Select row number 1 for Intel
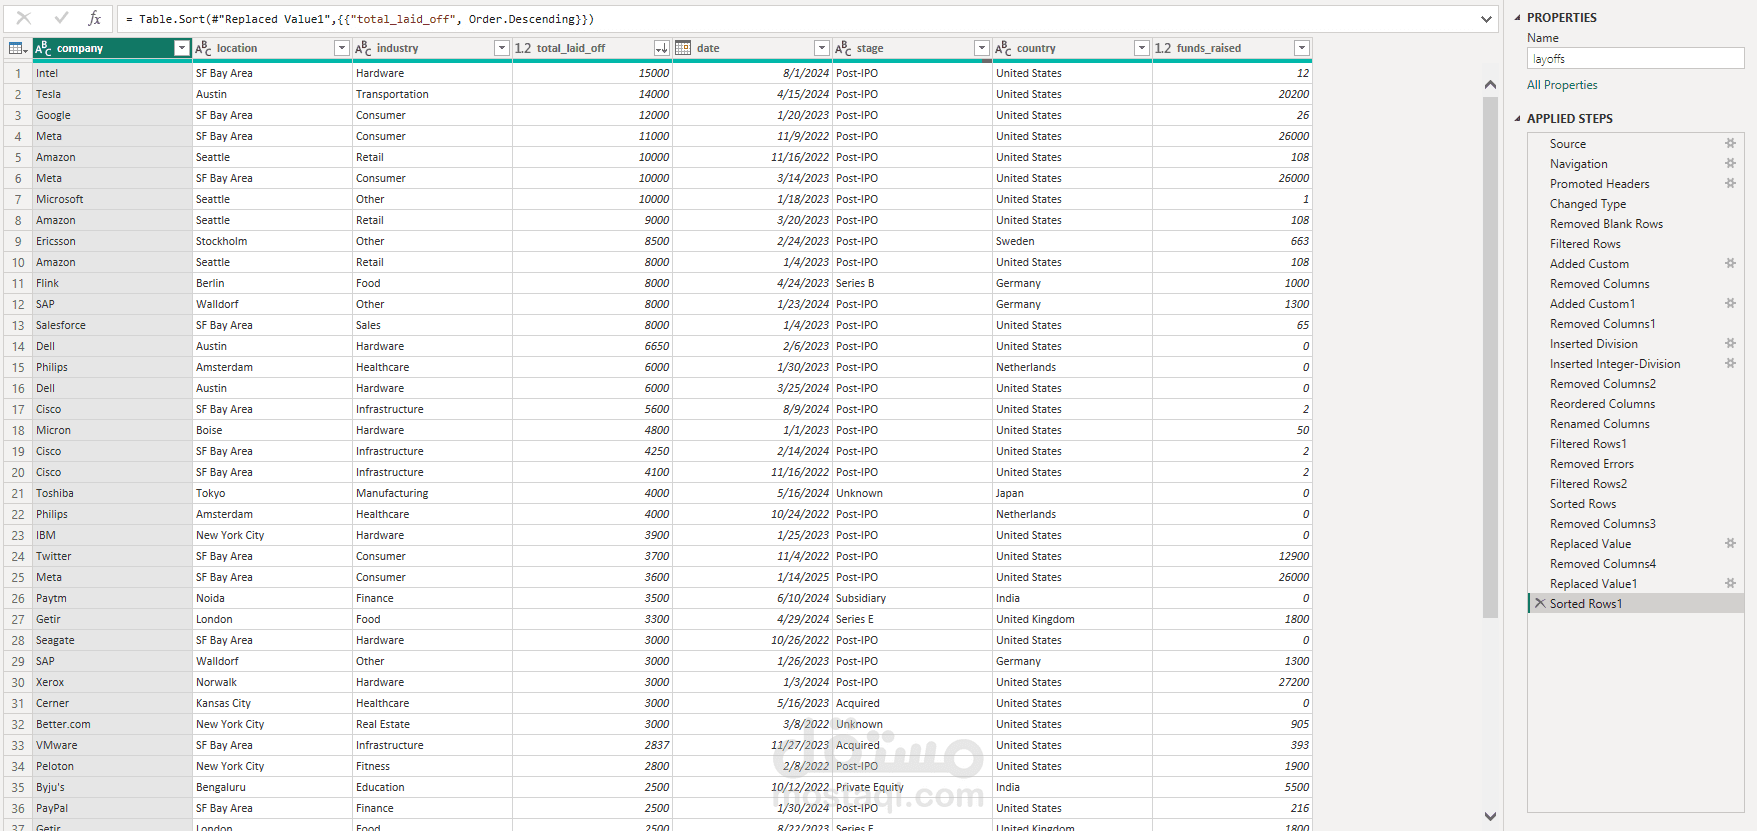 coord(17,73)
